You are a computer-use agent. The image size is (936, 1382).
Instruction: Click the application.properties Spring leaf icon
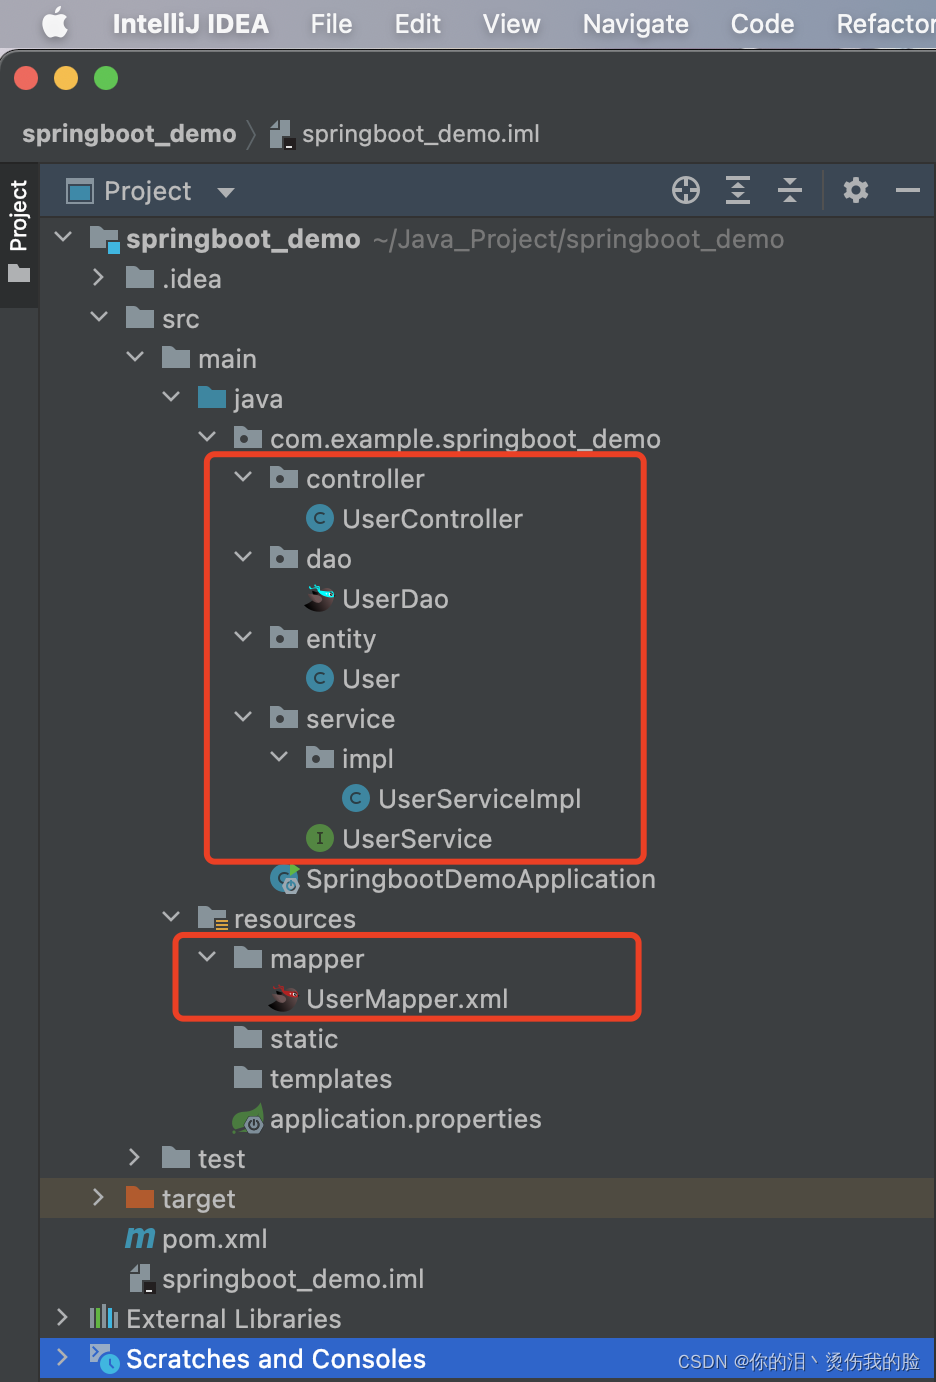(x=248, y=1119)
